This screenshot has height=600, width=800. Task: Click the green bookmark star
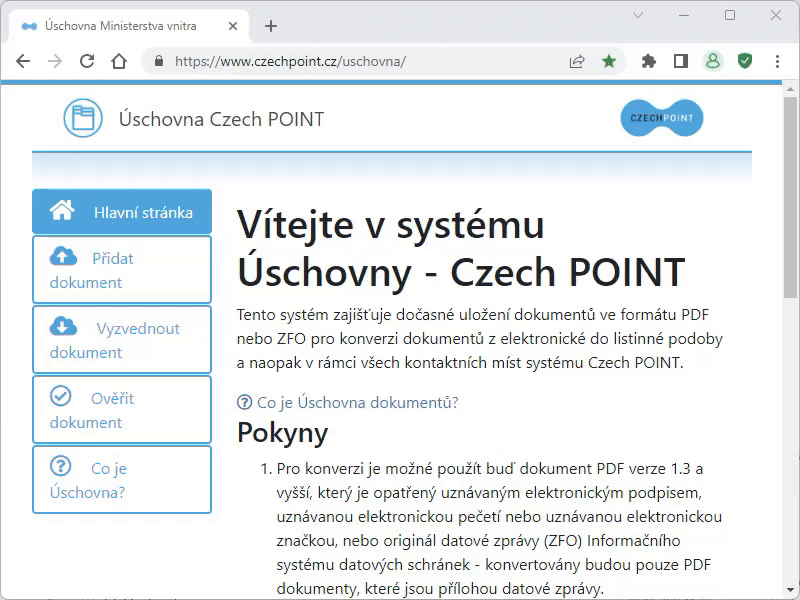pos(609,61)
